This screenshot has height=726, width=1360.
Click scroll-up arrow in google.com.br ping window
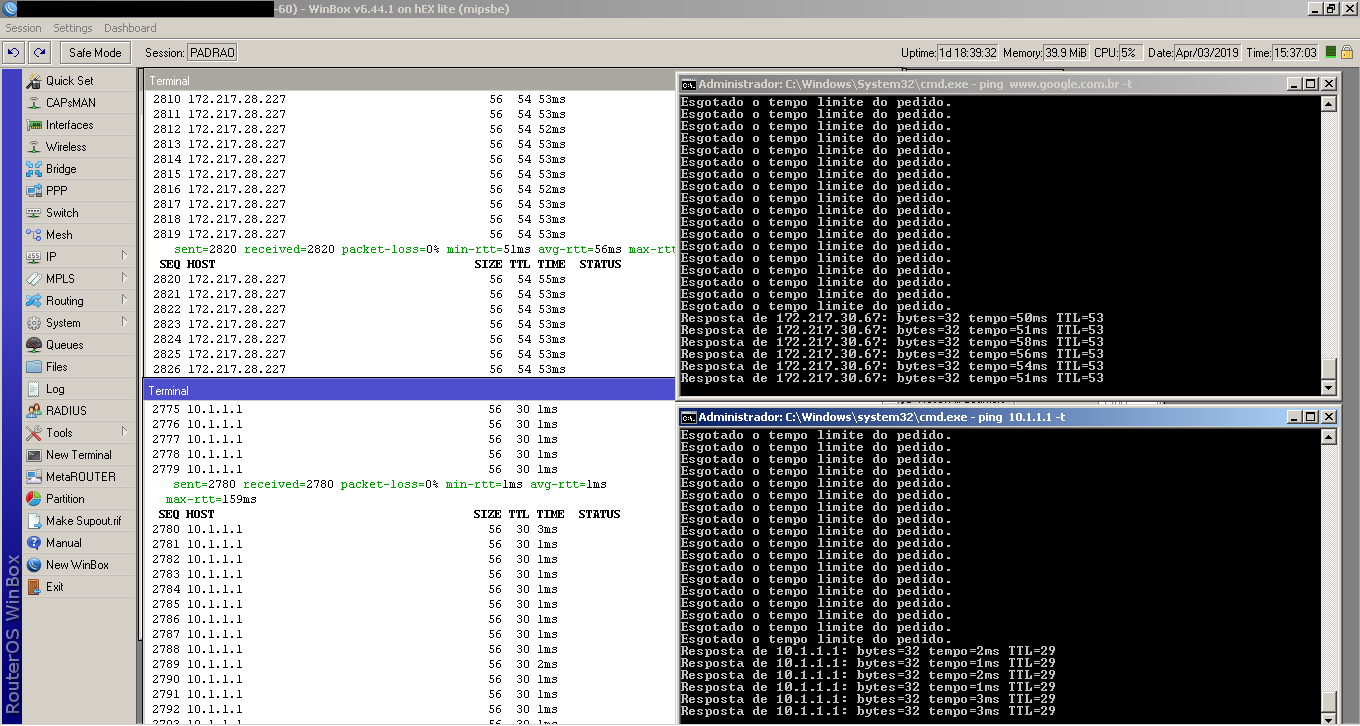[1329, 102]
